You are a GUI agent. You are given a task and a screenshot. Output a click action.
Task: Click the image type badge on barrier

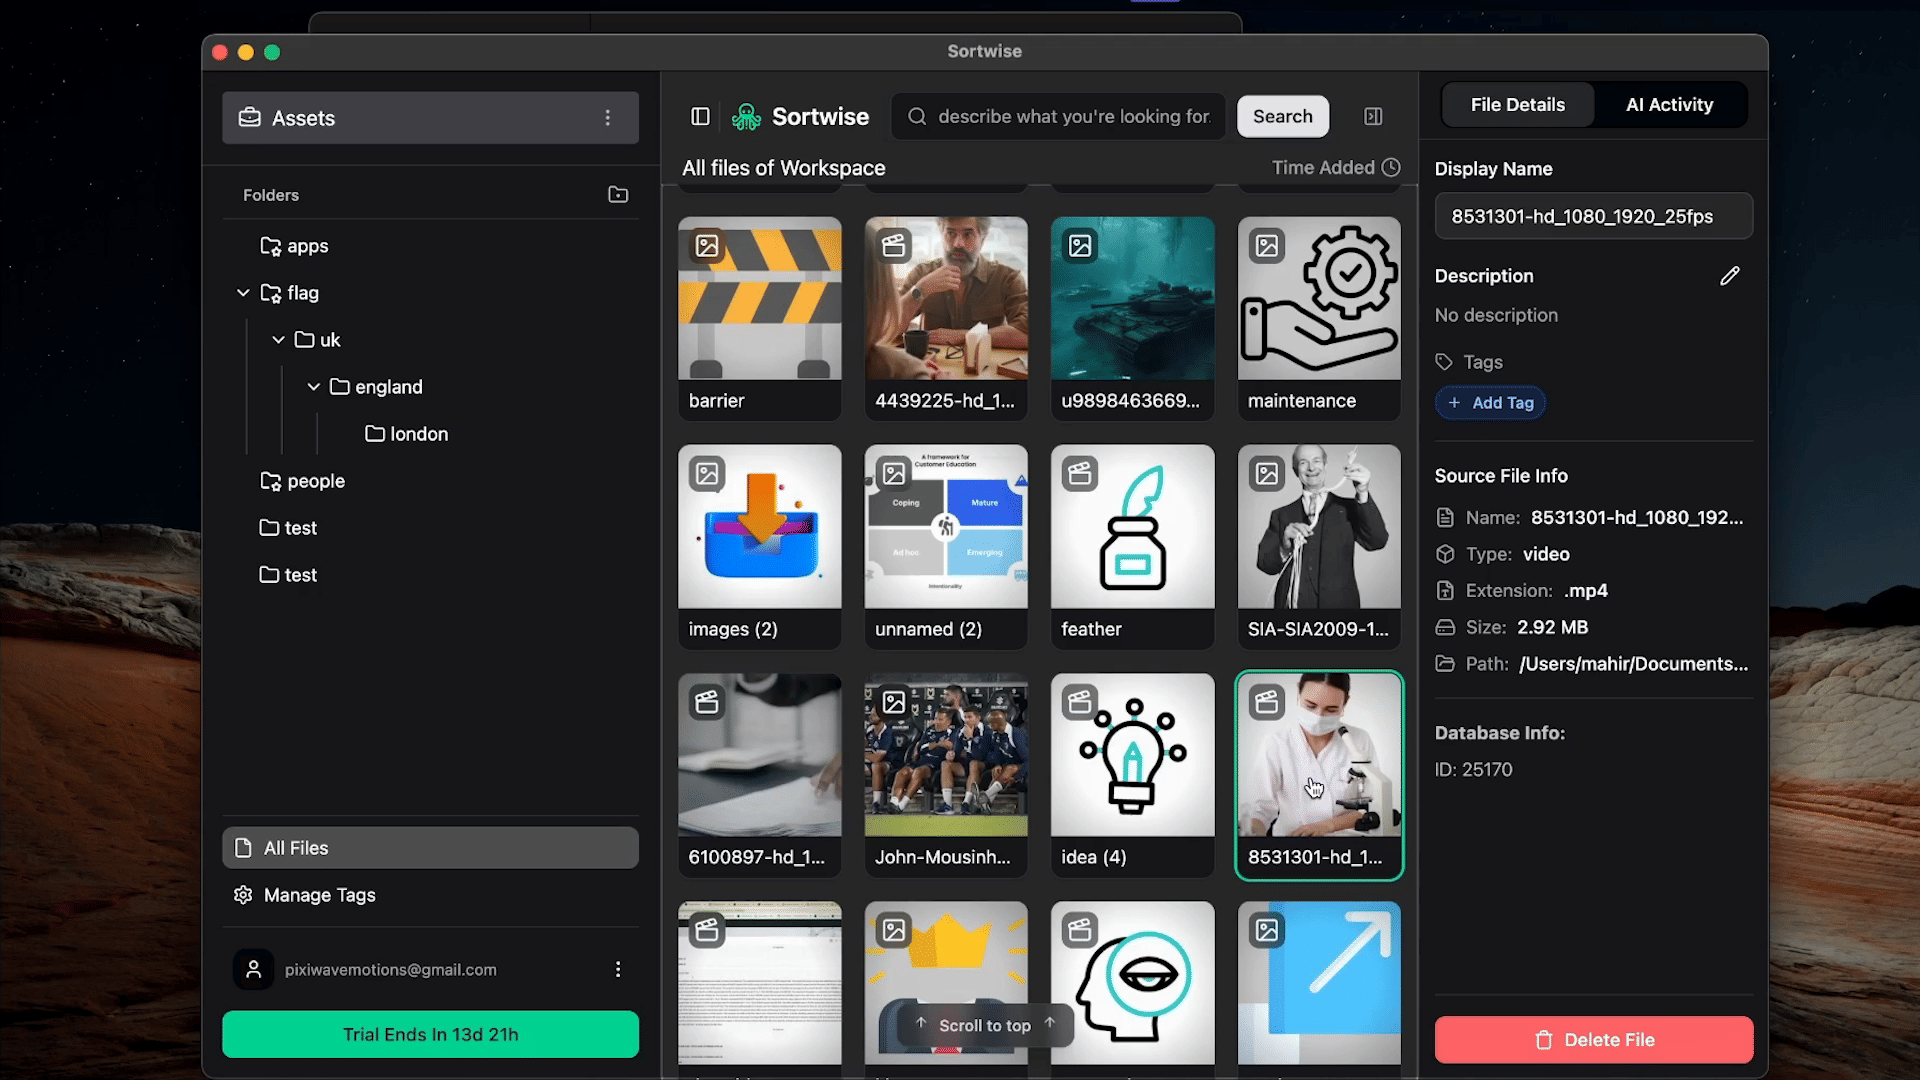(x=707, y=246)
